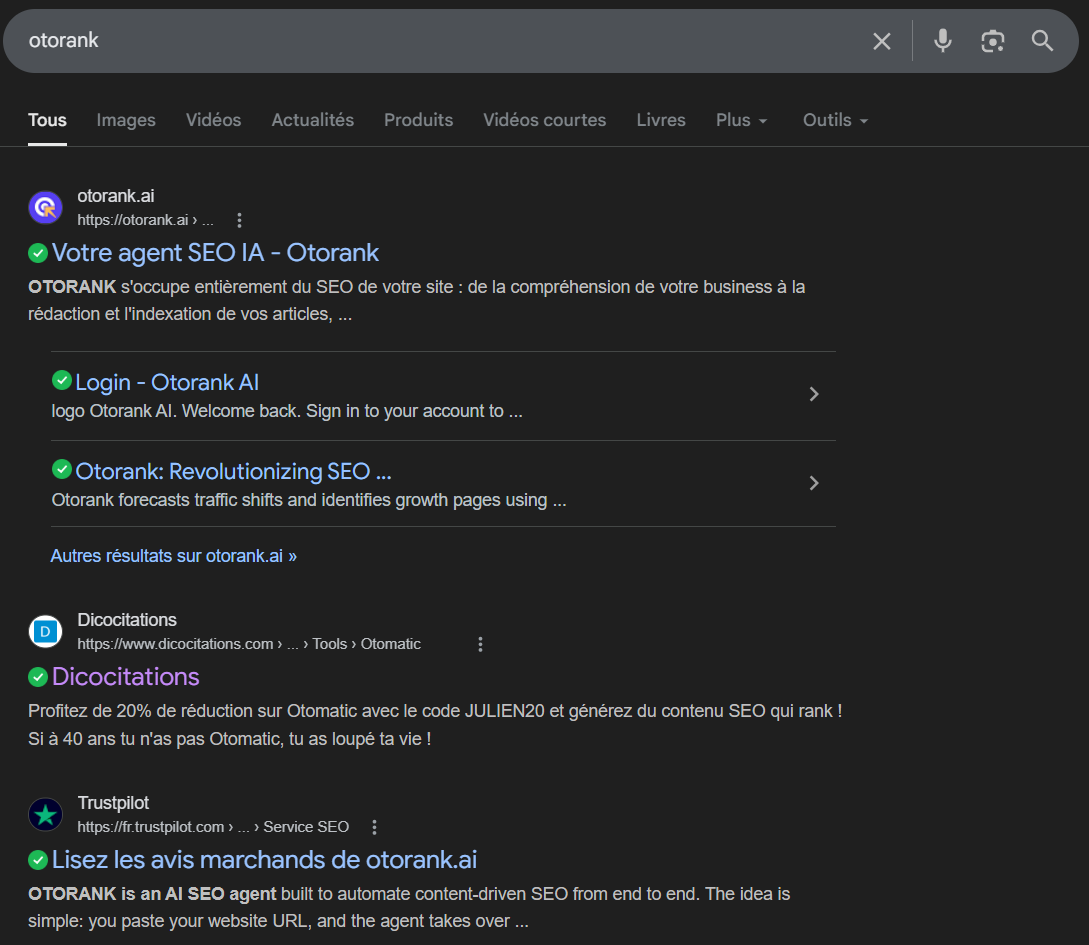Click the otorank.ai site name text

(116, 196)
